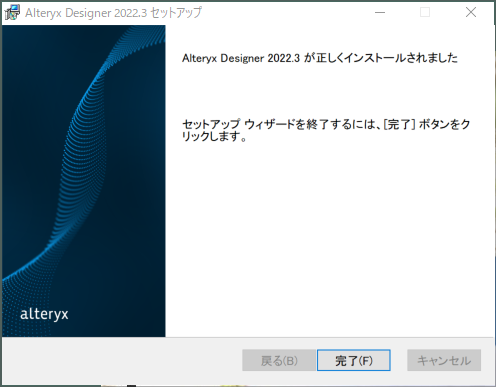The height and width of the screenshot is (387, 496).
Task: Click the window title 'Alteryx Designer 2022.3 セットアップ'
Action: coord(113,13)
